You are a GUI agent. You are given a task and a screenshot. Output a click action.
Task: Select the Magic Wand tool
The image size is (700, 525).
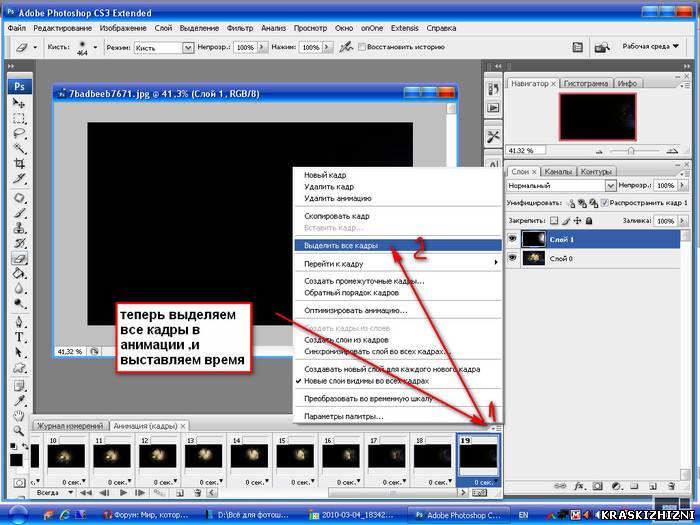pos(19,148)
